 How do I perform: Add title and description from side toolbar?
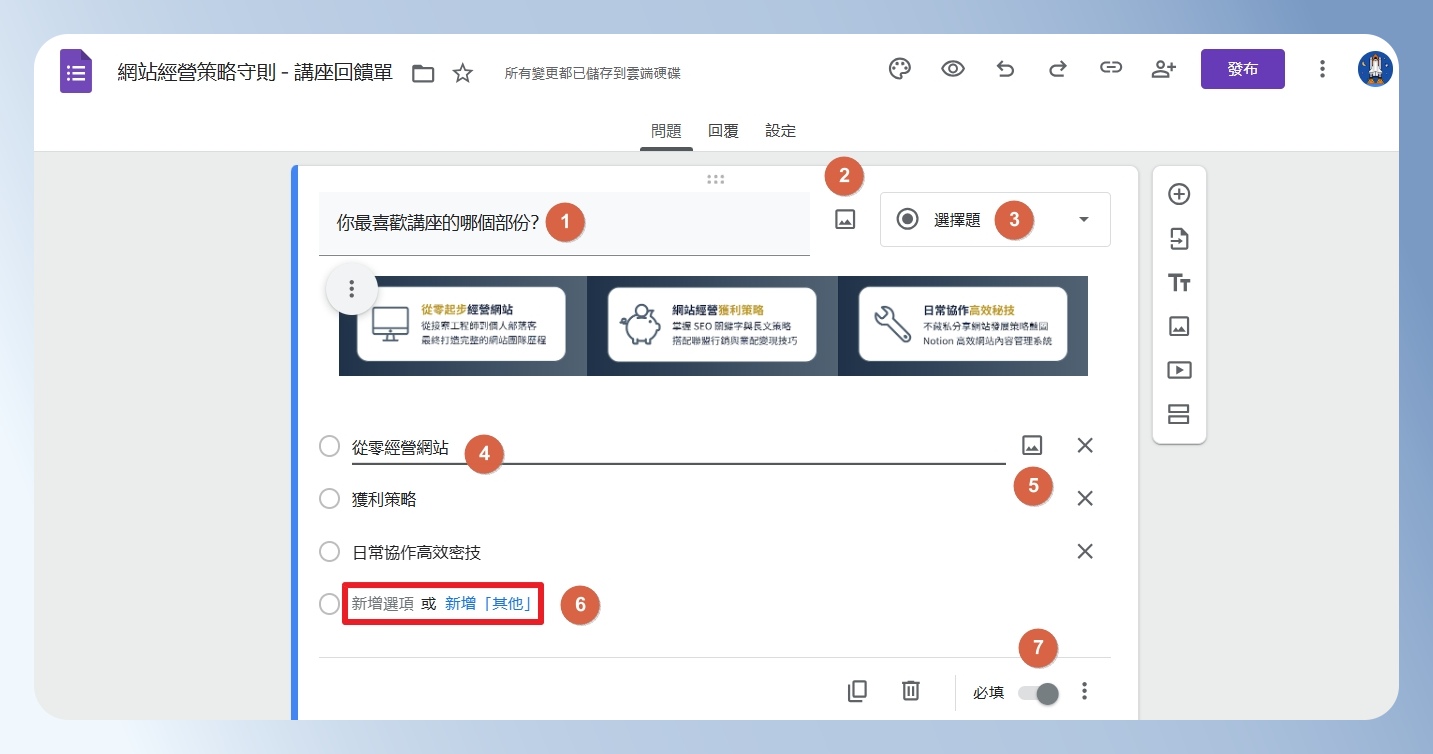coord(1179,283)
